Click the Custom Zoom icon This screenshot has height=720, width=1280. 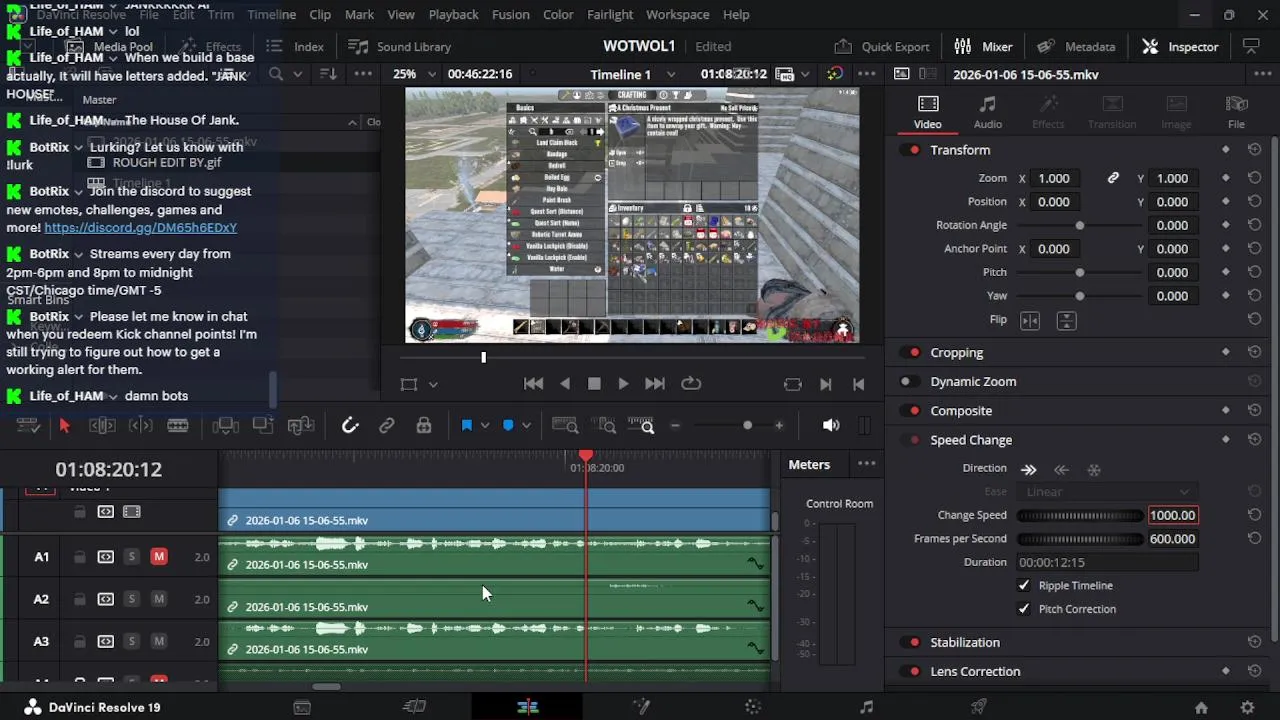[641, 426]
